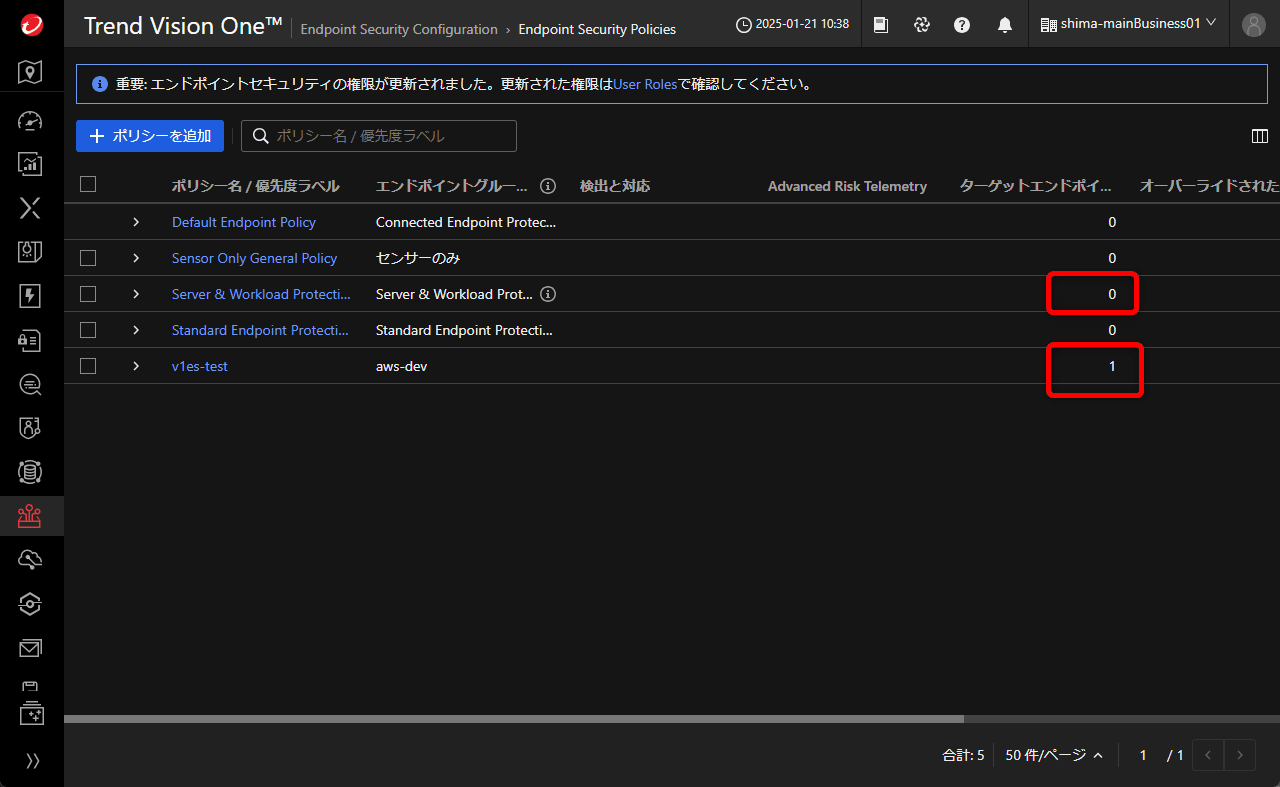1280x787 pixels.
Task: Focus the policy name search field
Action: tap(379, 136)
